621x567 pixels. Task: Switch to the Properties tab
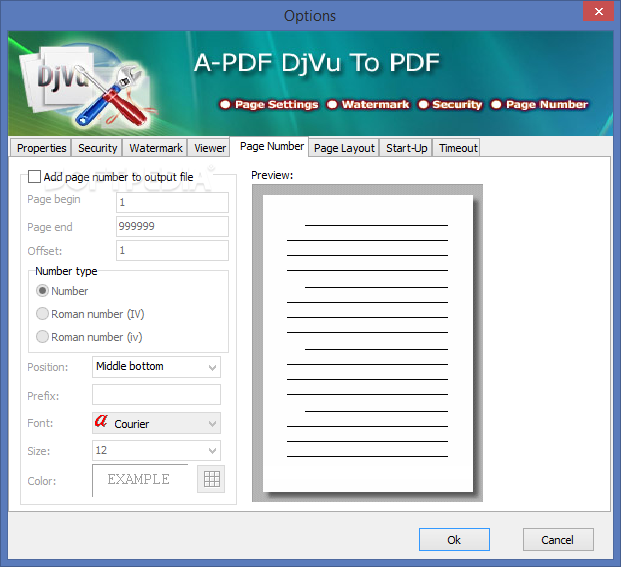pos(41,148)
